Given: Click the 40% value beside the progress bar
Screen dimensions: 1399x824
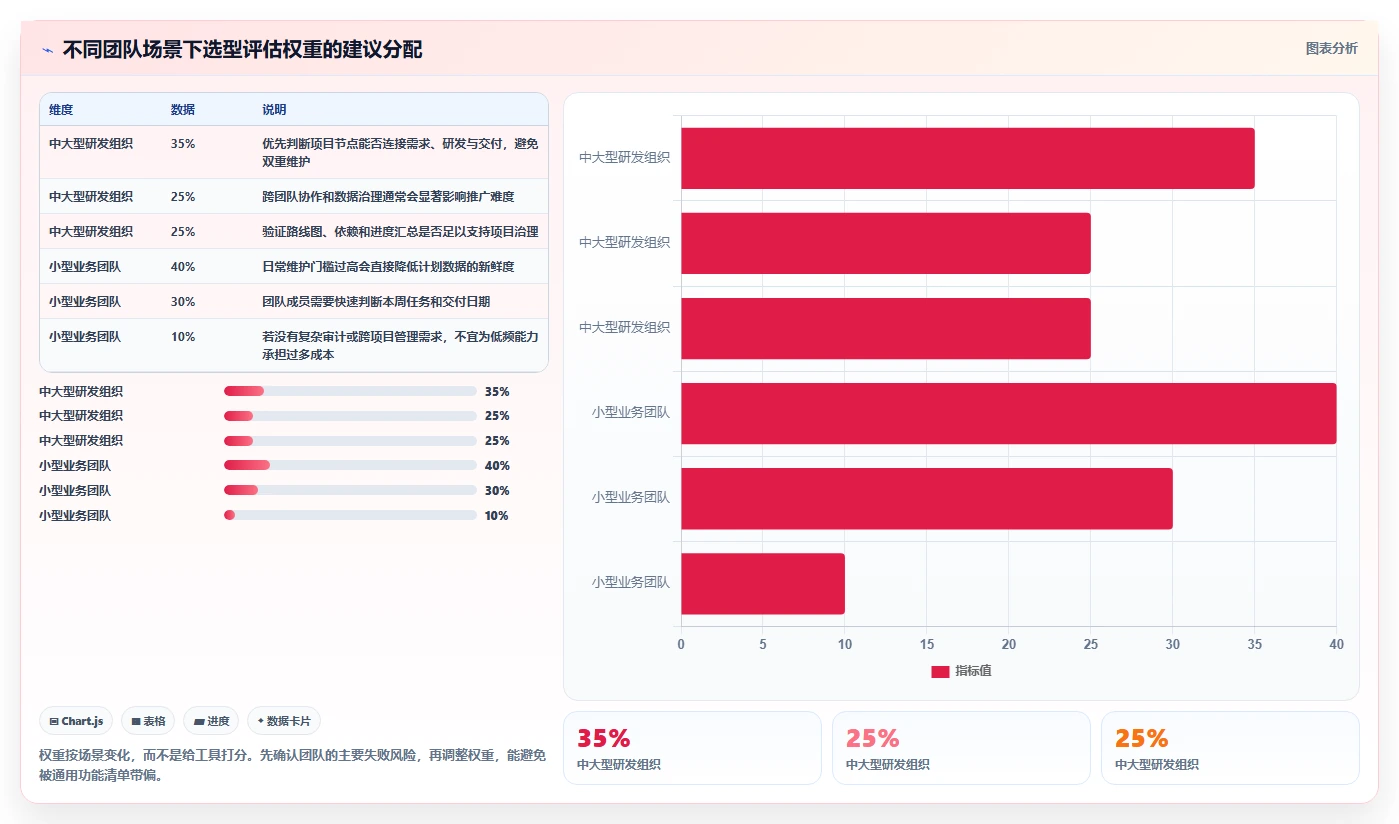Looking at the screenshot, I should click(x=497, y=466).
